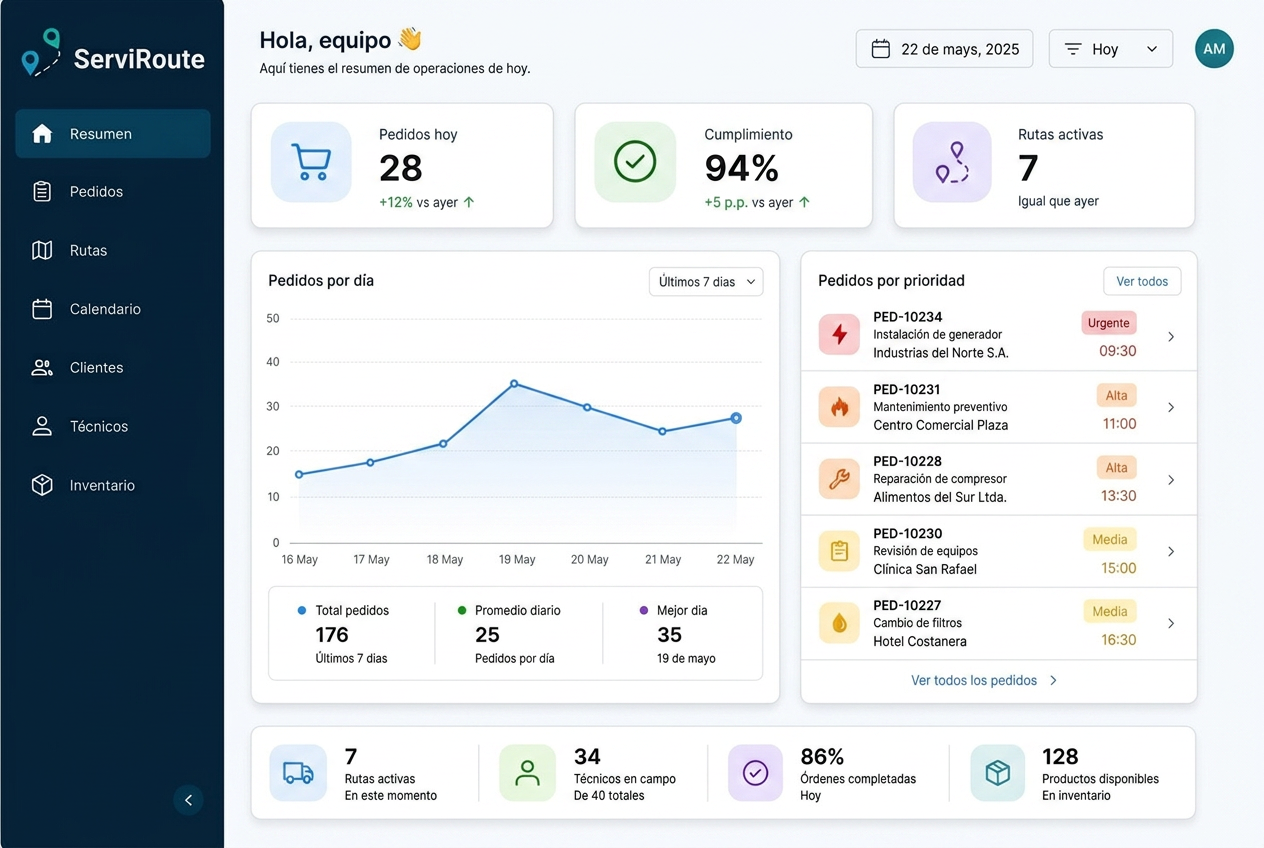Click the truck icon in bottom stats
This screenshot has width=1264, height=848.
click(x=298, y=773)
